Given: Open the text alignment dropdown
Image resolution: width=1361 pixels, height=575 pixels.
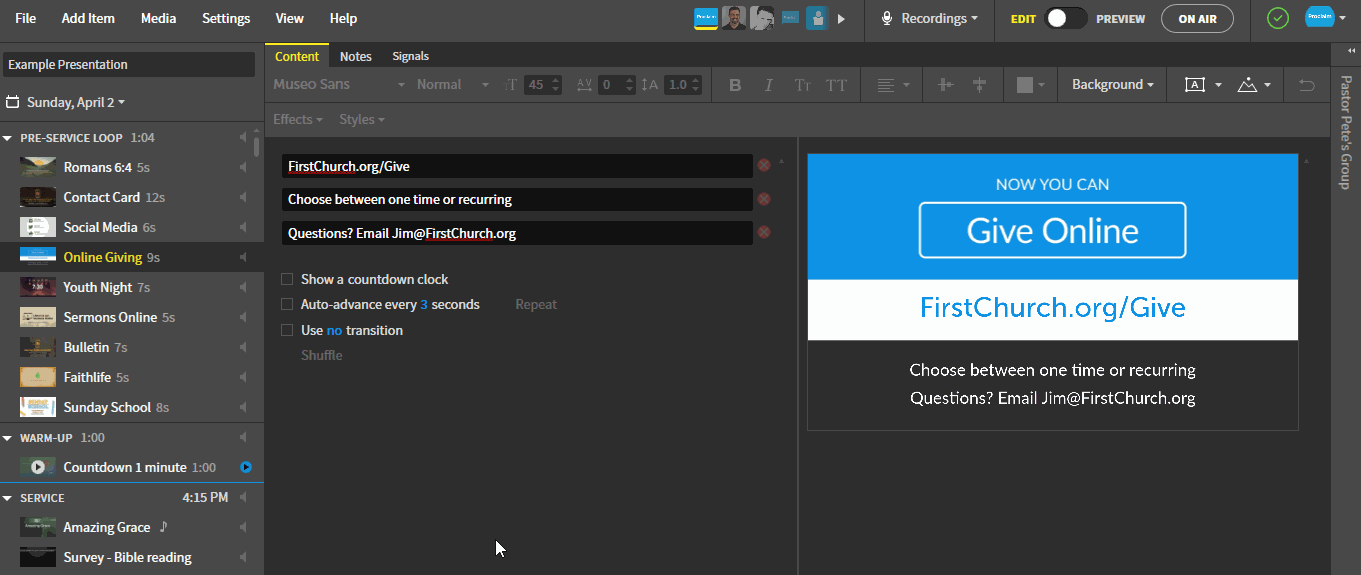Looking at the screenshot, I should (892, 85).
